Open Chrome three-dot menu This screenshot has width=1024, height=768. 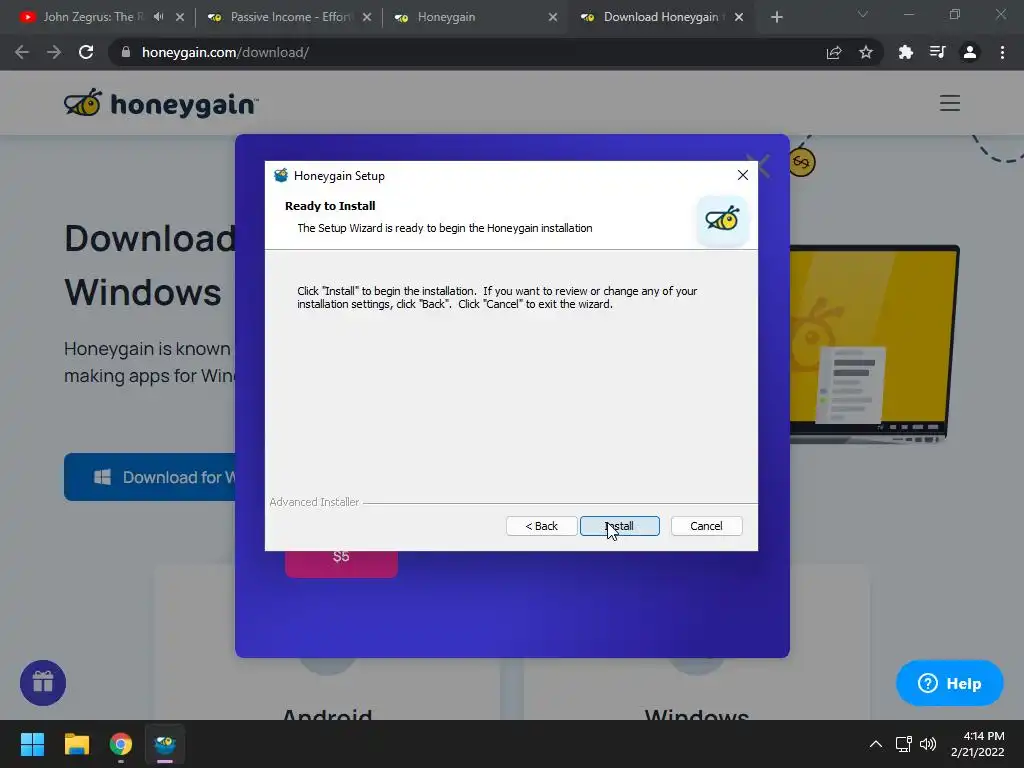(1002, 52)
